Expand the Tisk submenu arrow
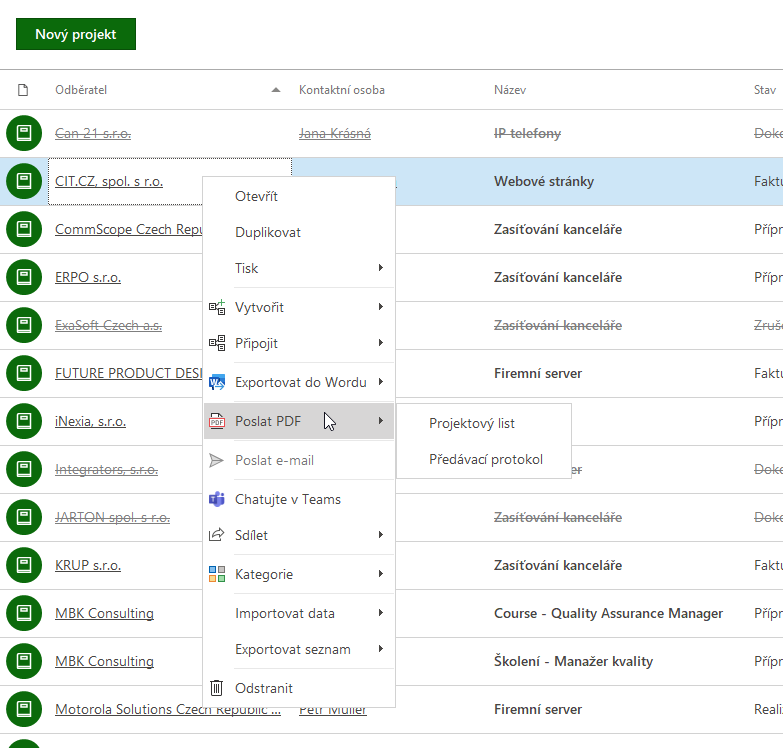Image resolution: width=783 pixels, height=748 pixels. (x=381, y=268)
